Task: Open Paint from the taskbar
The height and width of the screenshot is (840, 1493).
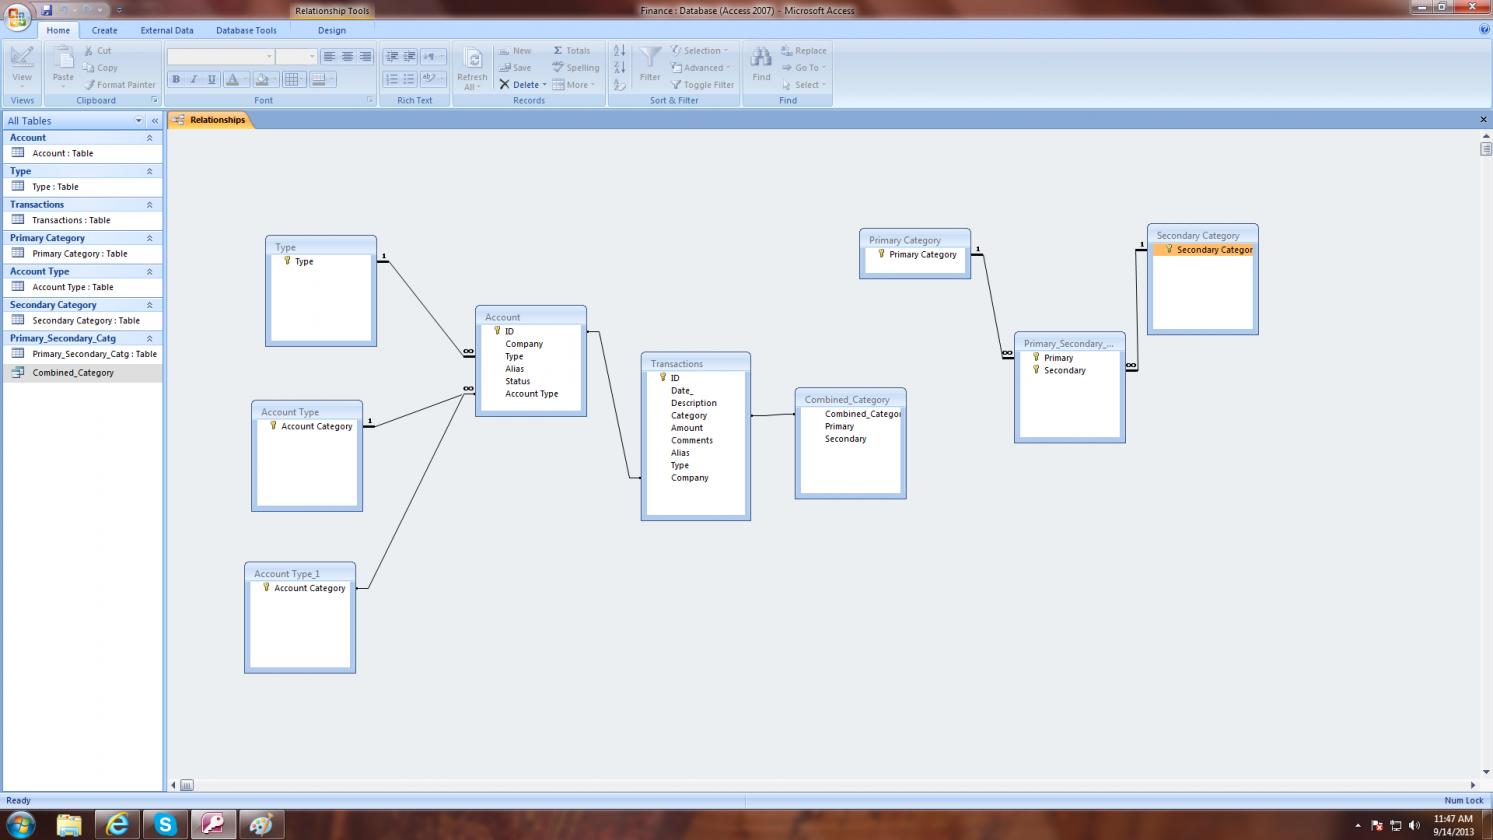Action: click(x=261, y=825)
